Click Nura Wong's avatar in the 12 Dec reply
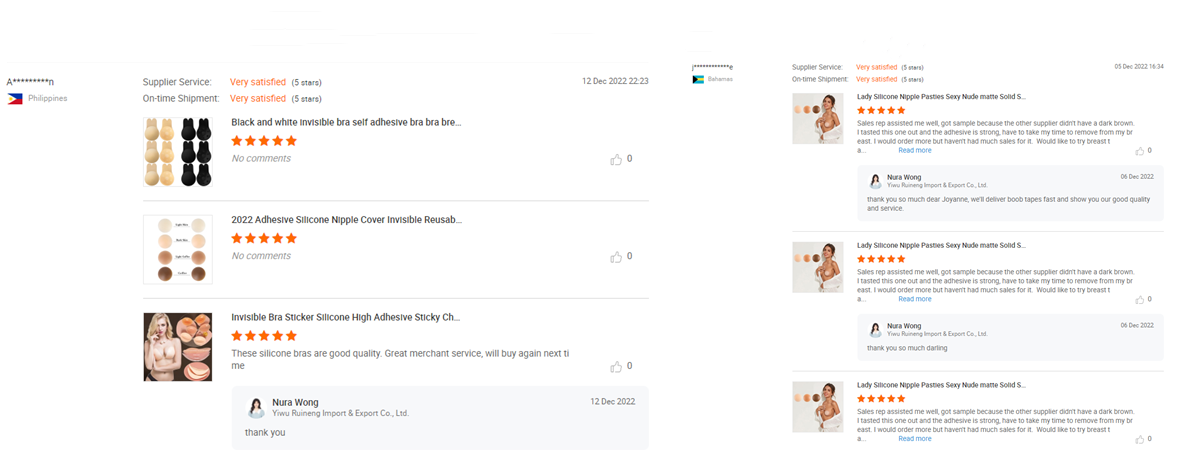The image size is (1200, 450). coord(256,407)
